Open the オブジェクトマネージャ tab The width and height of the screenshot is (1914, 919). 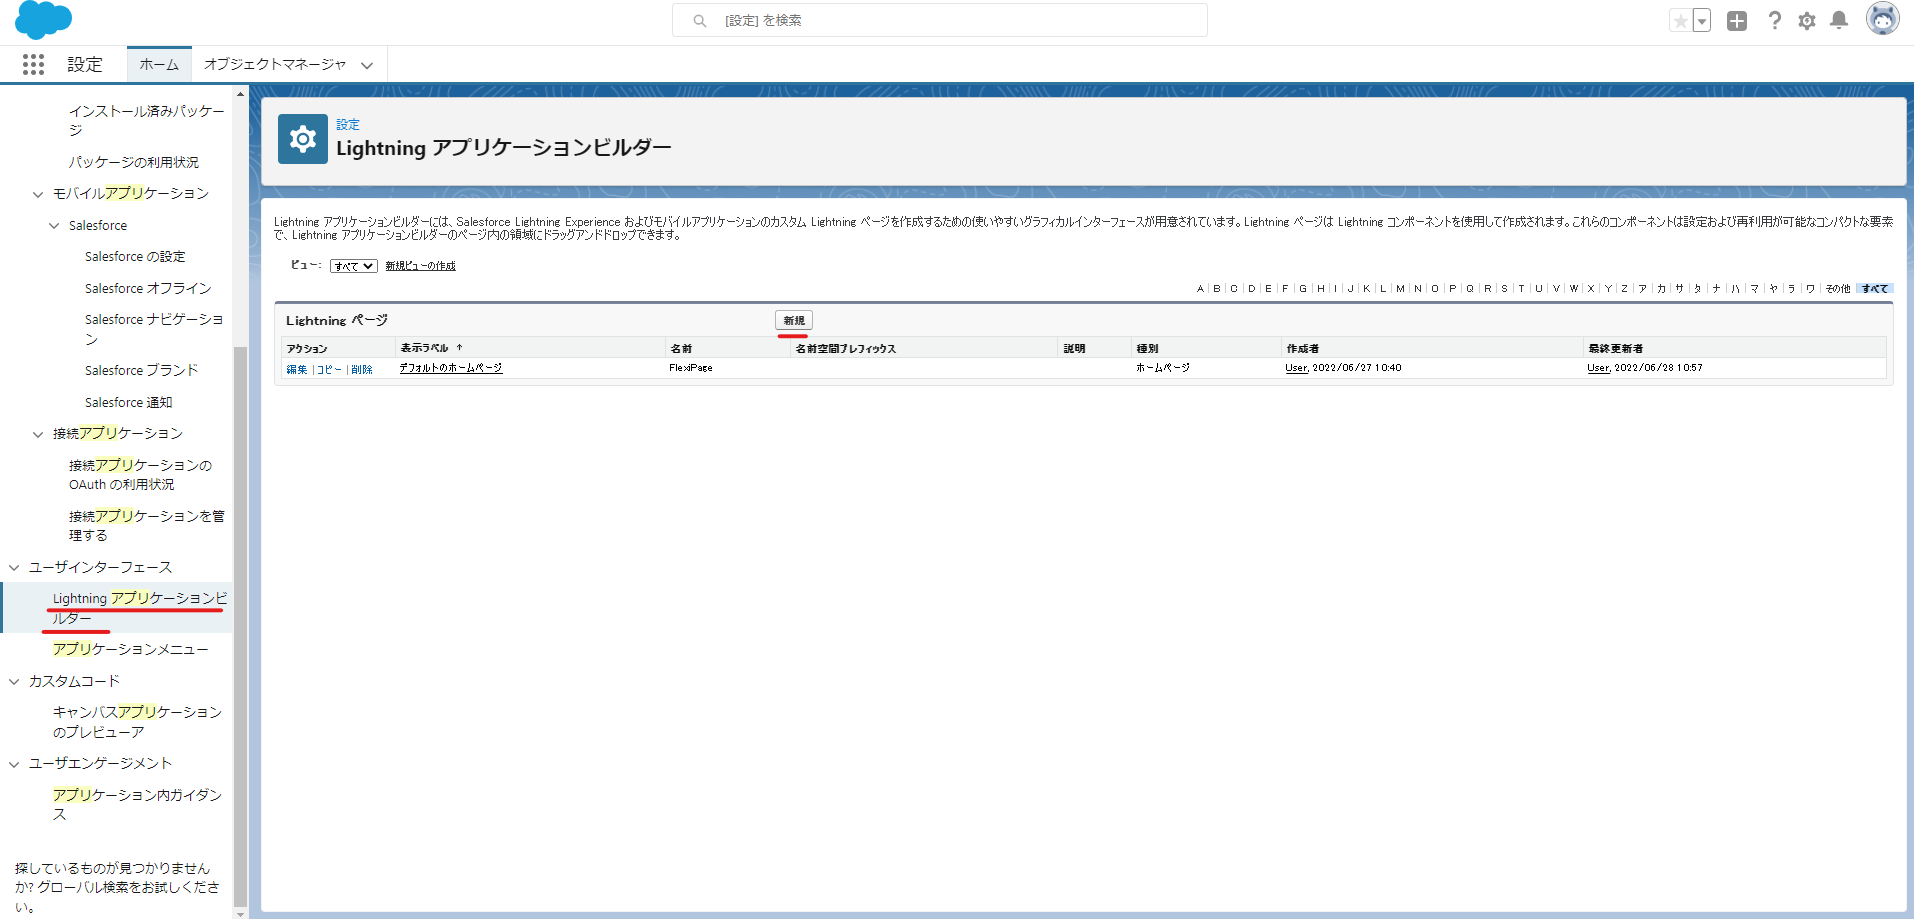coord(275,64)
